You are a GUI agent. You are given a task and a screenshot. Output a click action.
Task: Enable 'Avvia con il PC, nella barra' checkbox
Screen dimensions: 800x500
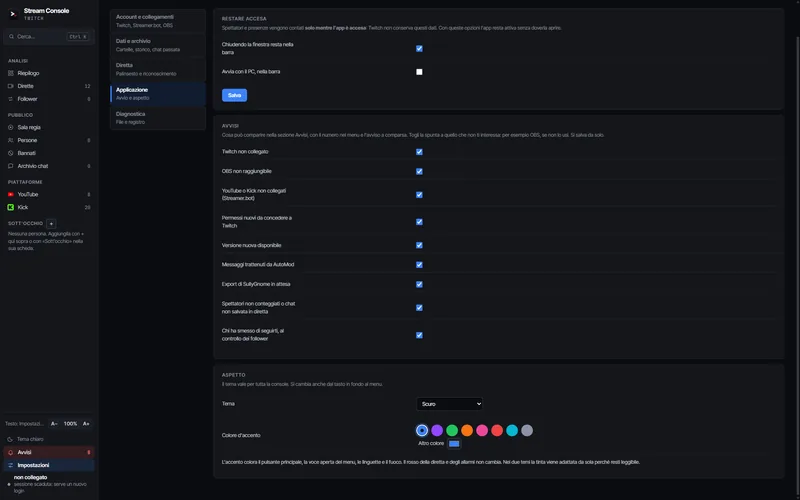click(x=419, y=72)
